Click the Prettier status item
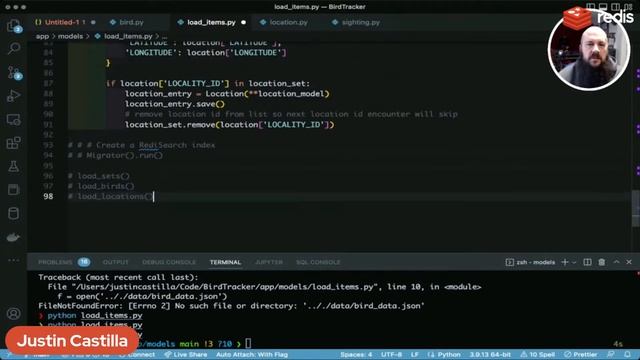This screenshot has height=360, width=640. pos(580,355)
